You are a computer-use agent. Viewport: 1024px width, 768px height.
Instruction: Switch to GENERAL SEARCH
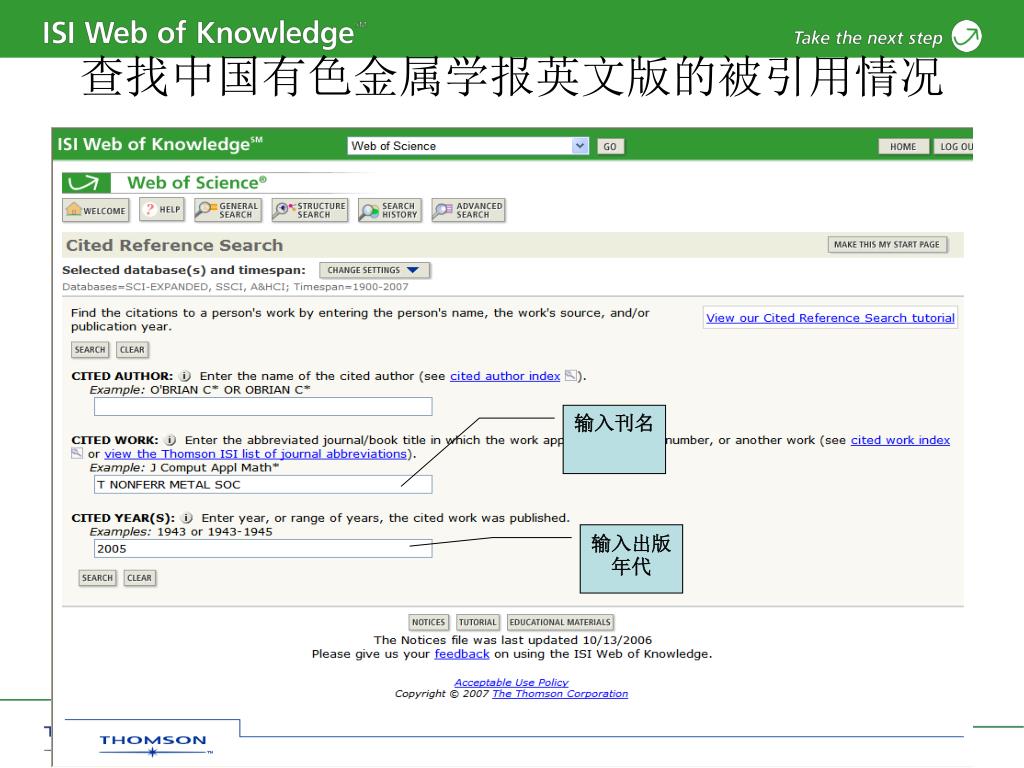pos(228,210)
